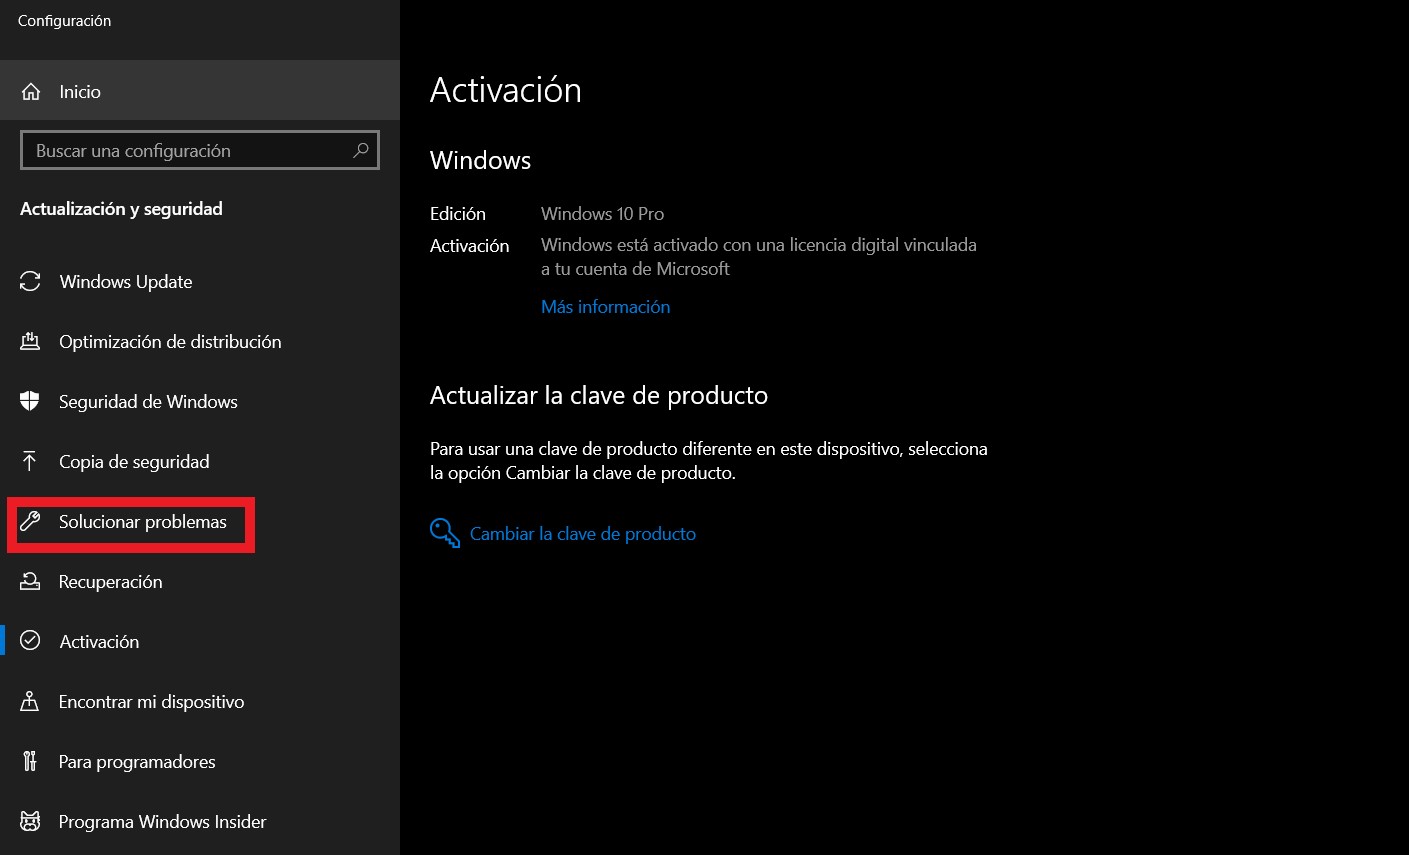Click the product key icon
This screenshot has width=1409, height=855.
(445, 533)
